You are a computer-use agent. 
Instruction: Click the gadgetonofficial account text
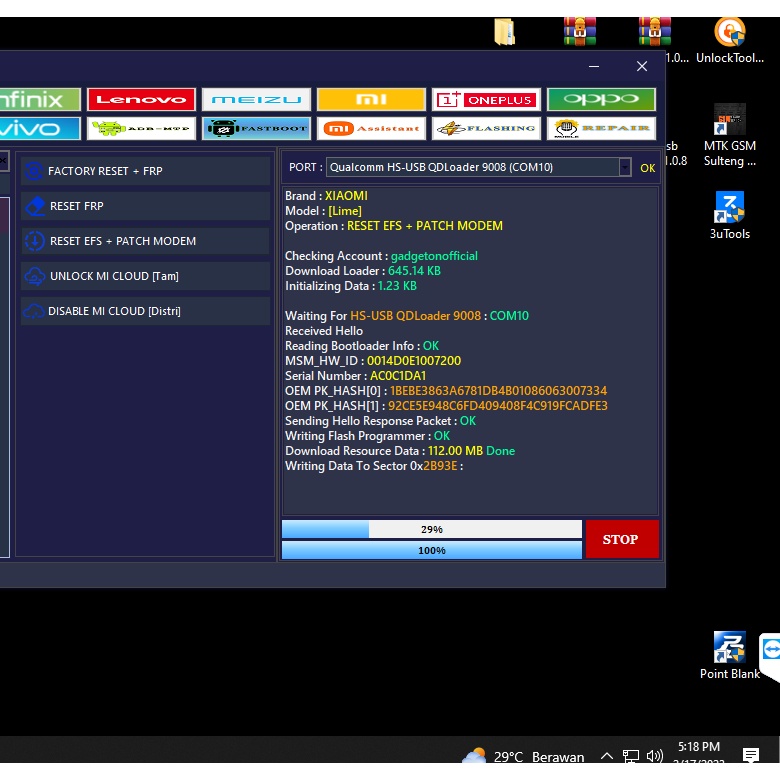tap(434, 256)
